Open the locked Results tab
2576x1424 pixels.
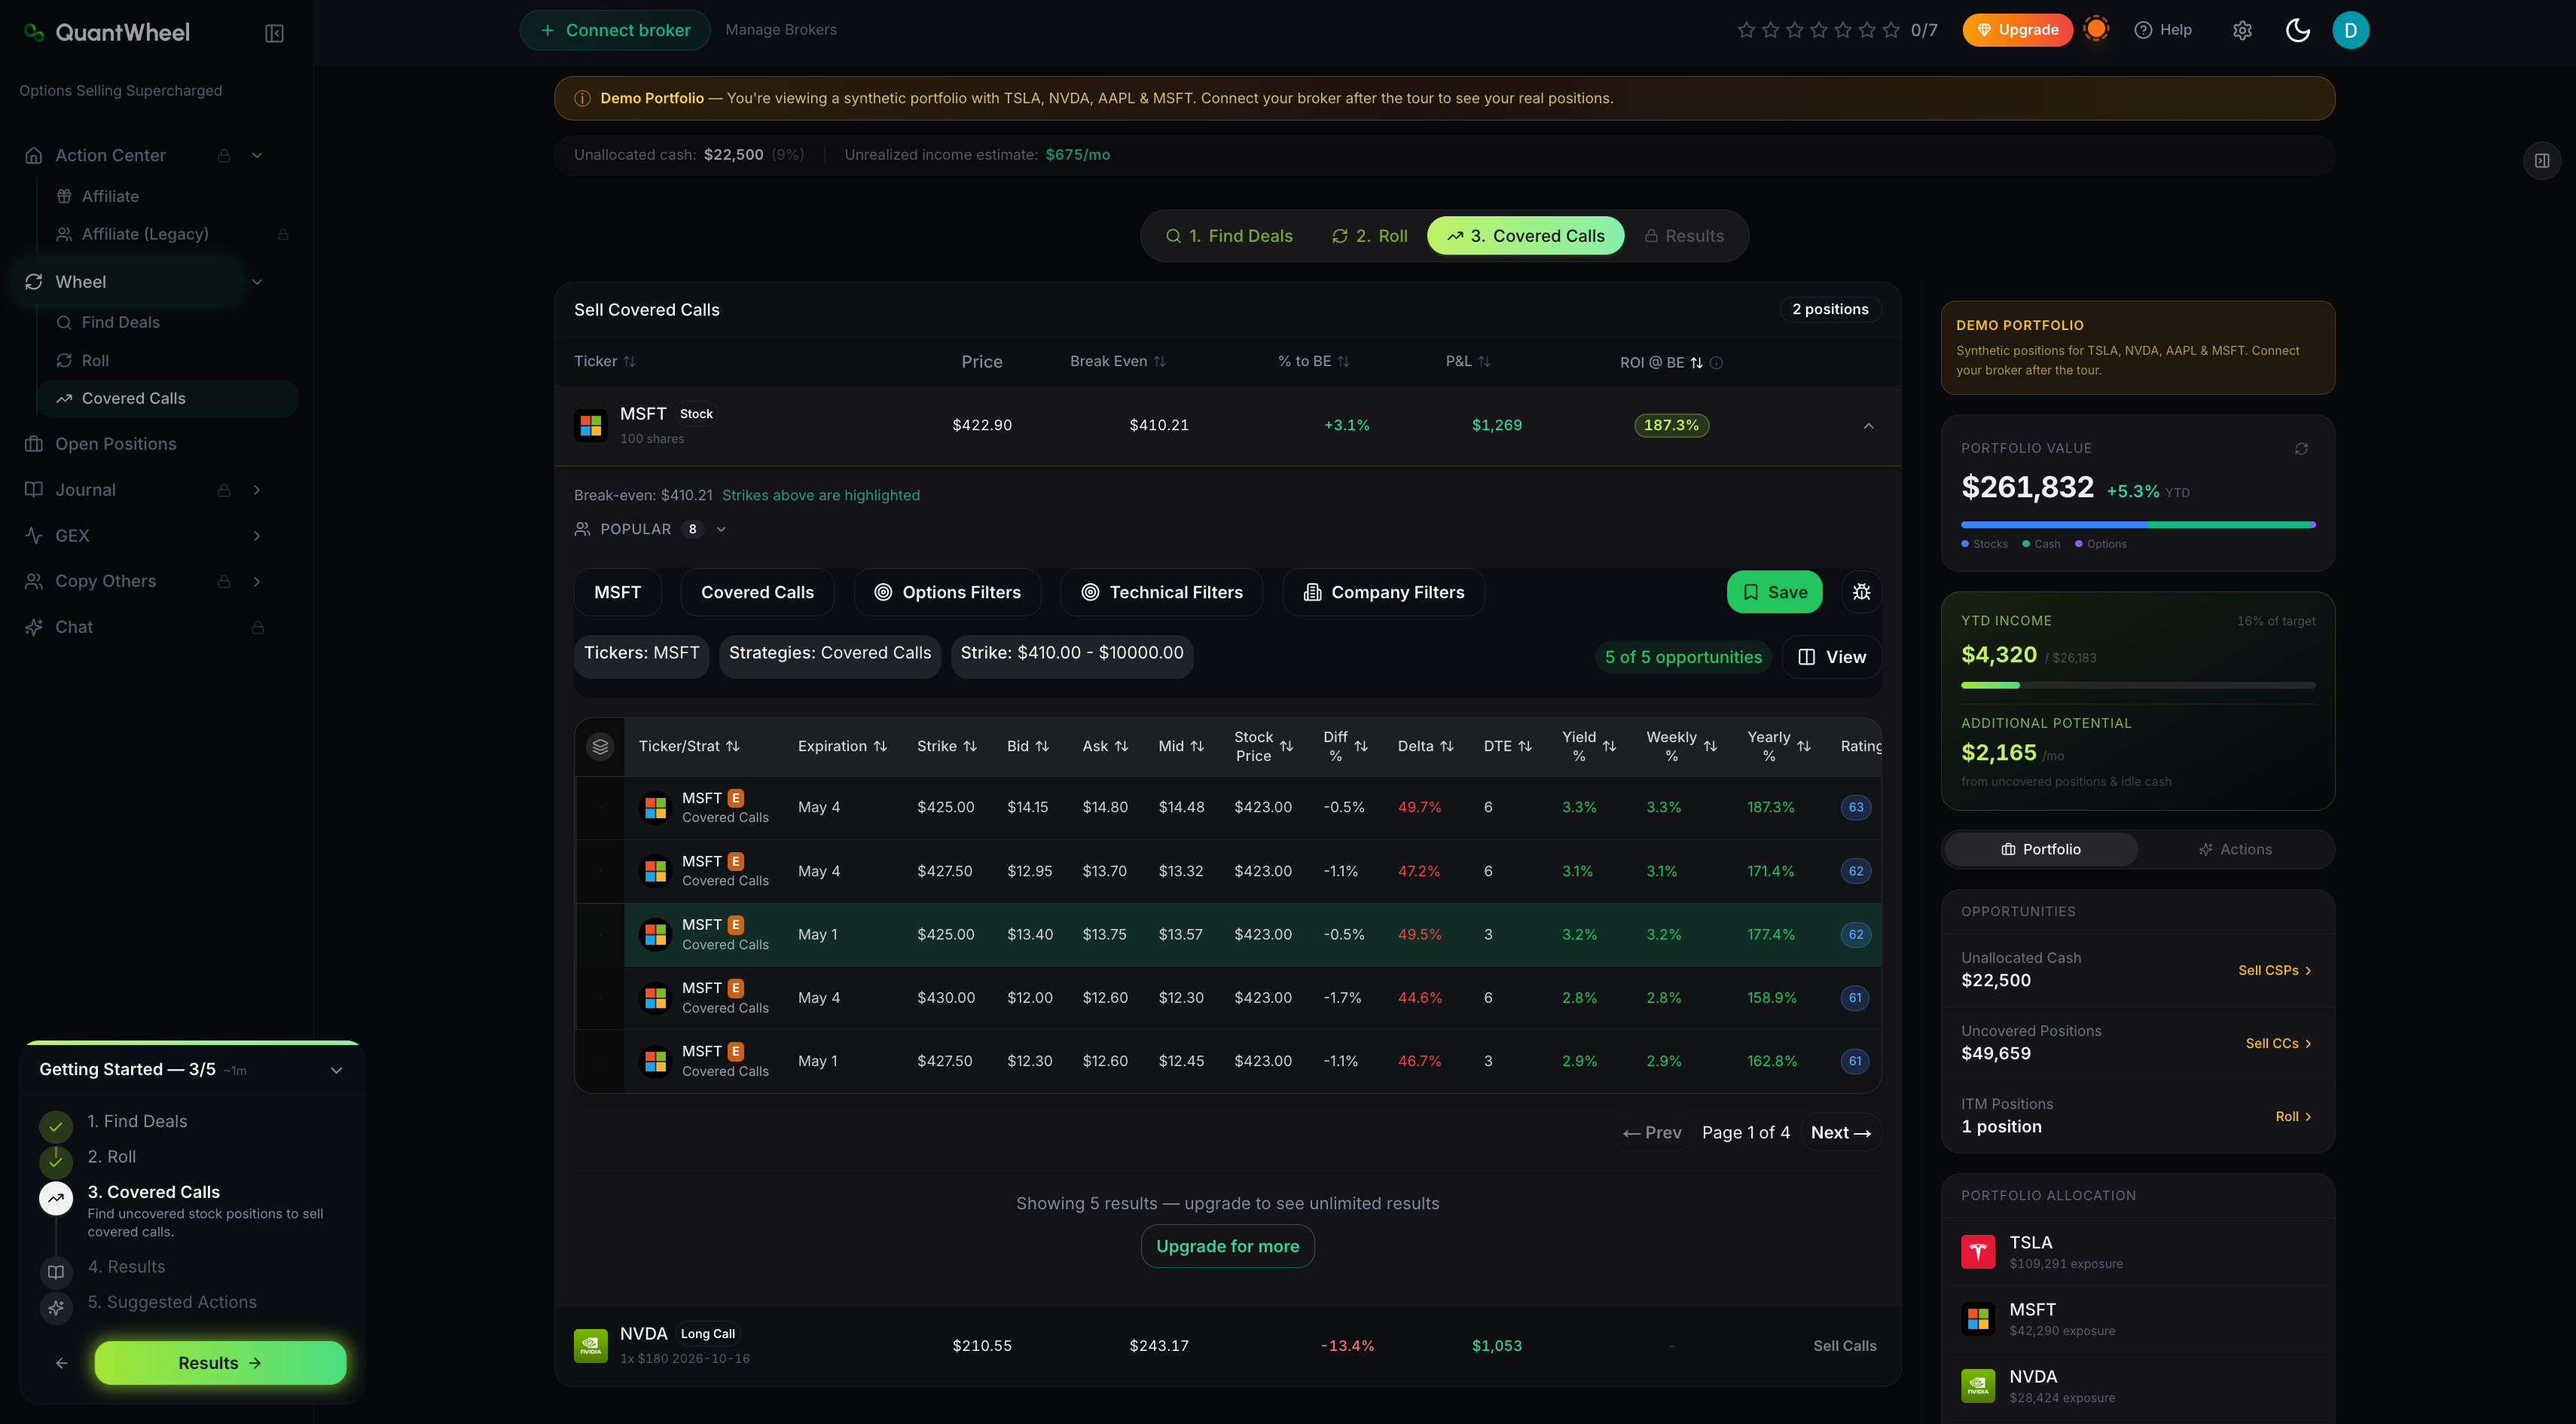point(1684,236)
